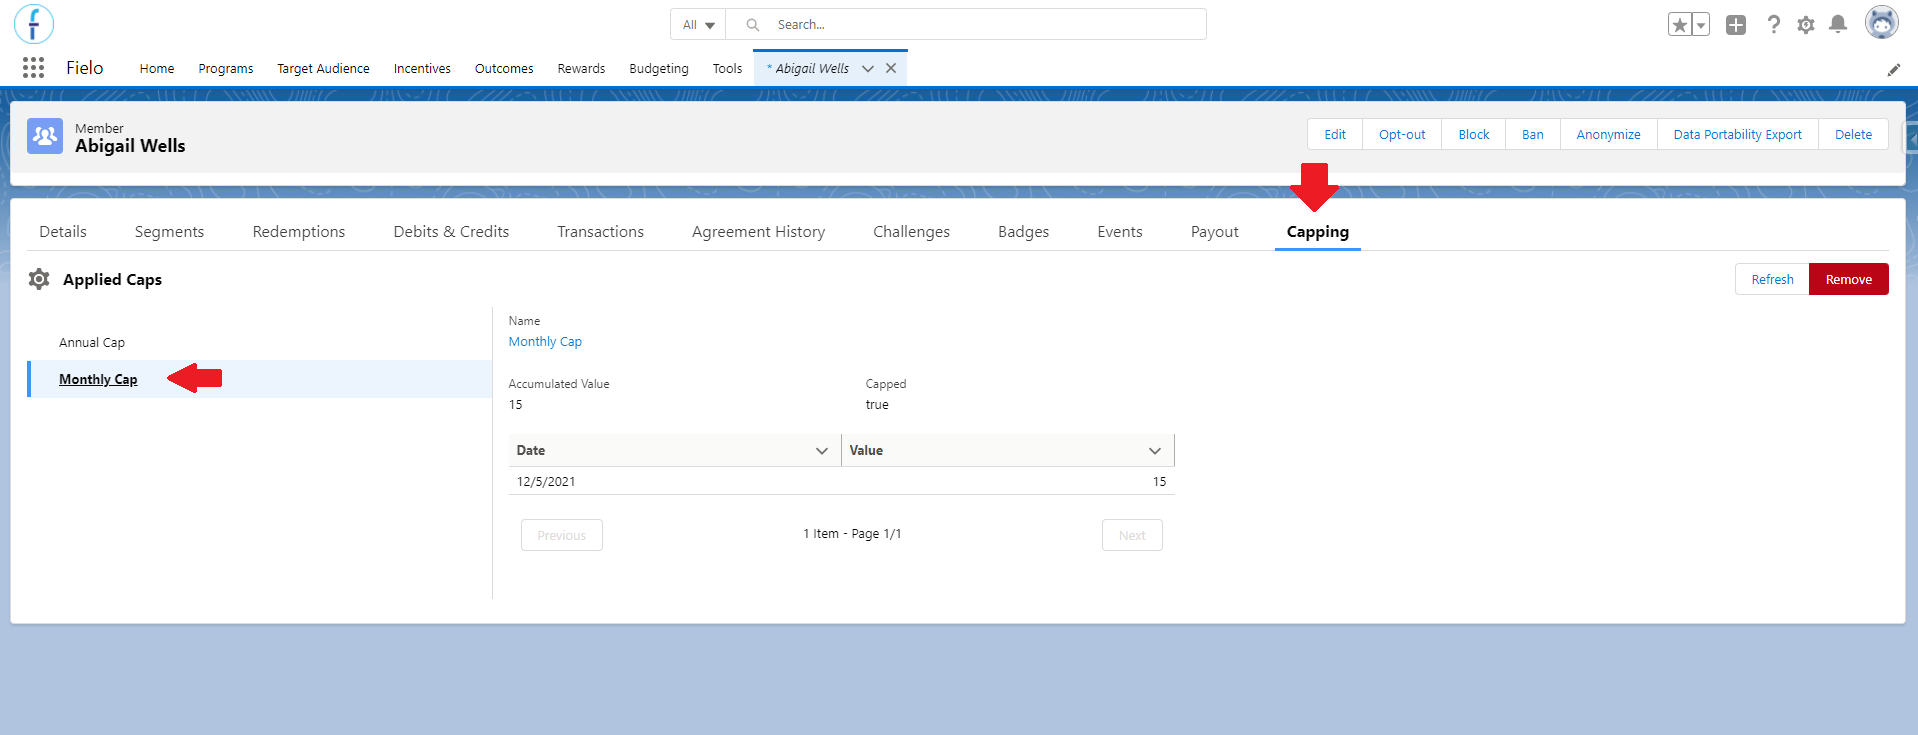This screenshot has width=1918, height=735.
Task: Open Favorites star icon
Action: [1680, 25]
